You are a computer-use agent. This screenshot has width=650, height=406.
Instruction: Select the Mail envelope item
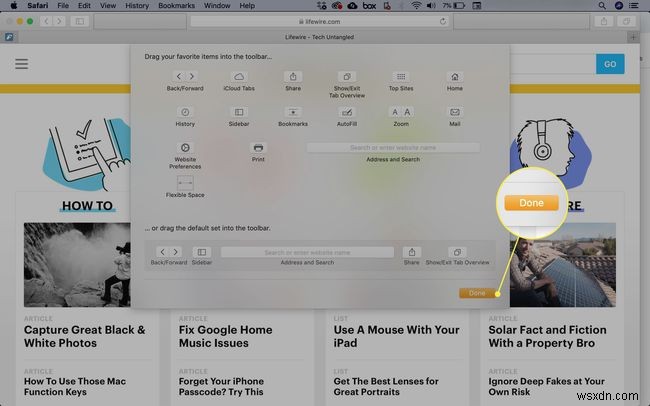[455, 117]
